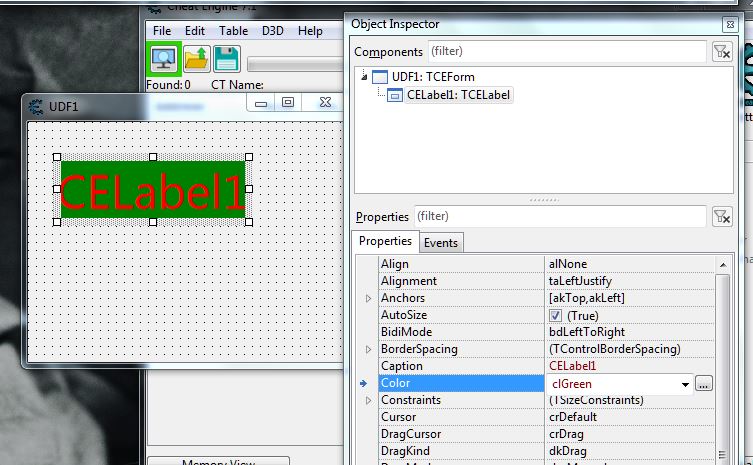The image size is (753, 465).
Task: Open the clGreen color dropdown
Action: coord(685,384)
